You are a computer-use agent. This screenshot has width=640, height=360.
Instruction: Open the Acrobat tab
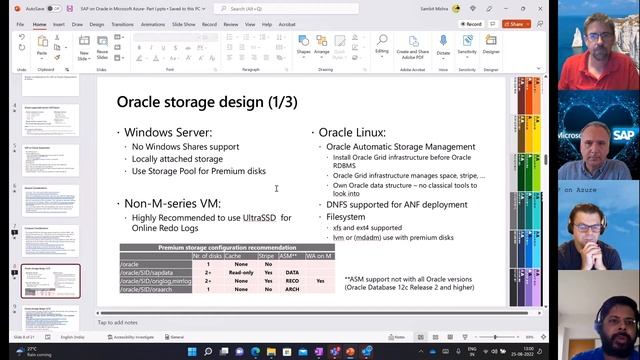point(287,24)
